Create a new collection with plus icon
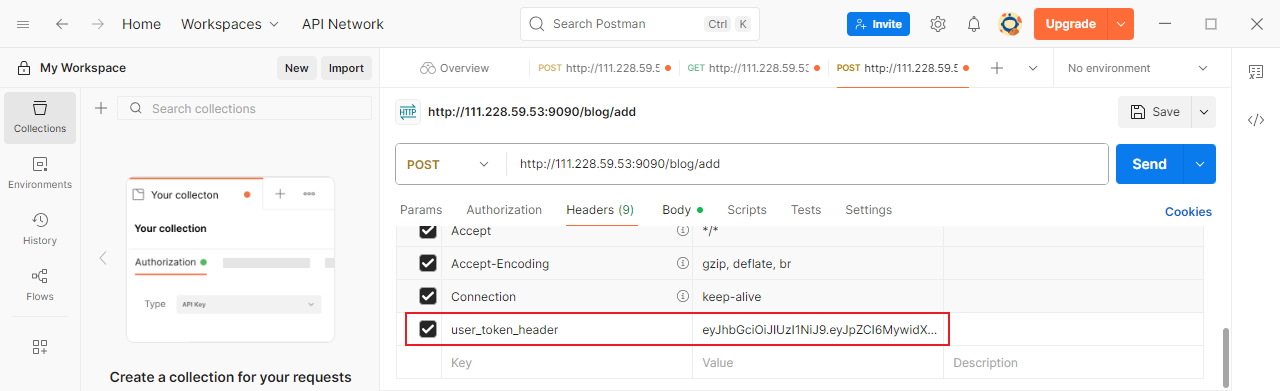1280x391 pixels. (x=101, y=108)
